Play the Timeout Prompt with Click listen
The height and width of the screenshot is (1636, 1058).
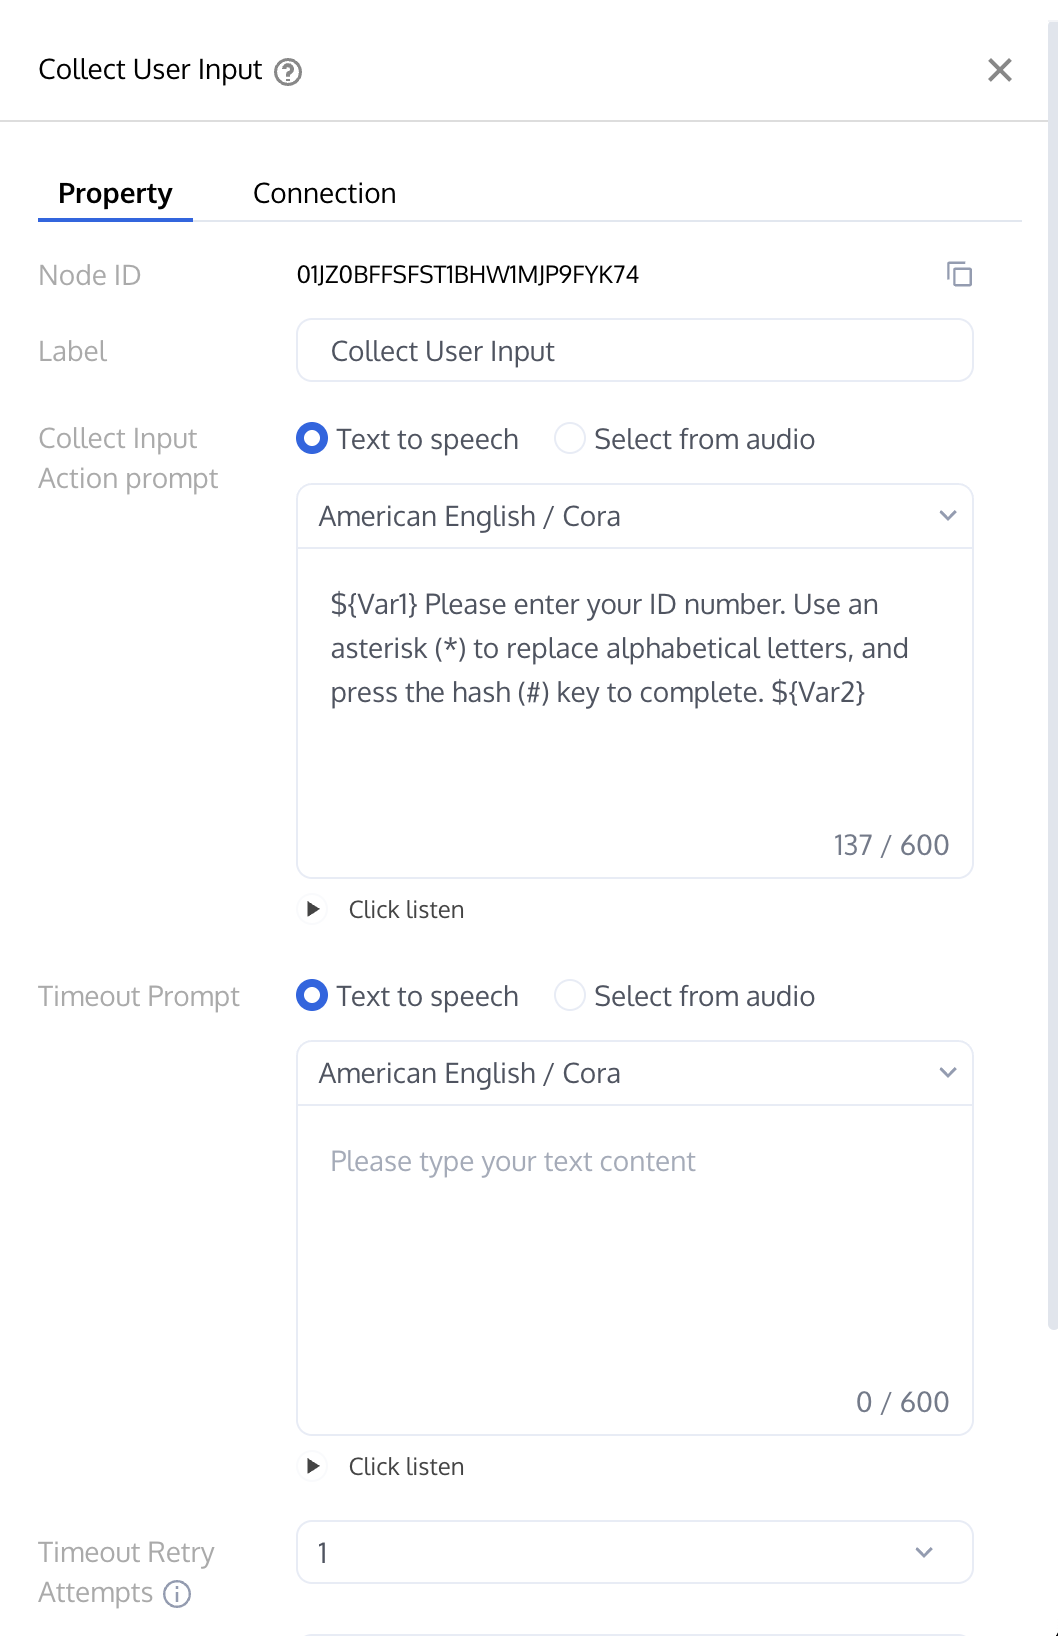[314, 1466]
